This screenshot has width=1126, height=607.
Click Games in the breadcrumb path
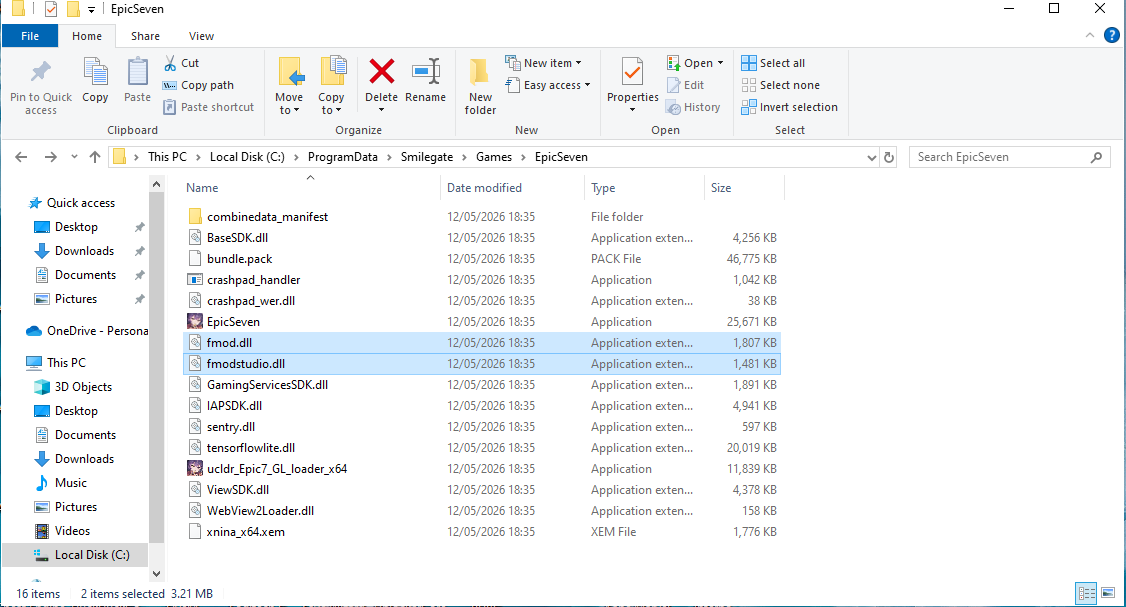tap(494, 157)
